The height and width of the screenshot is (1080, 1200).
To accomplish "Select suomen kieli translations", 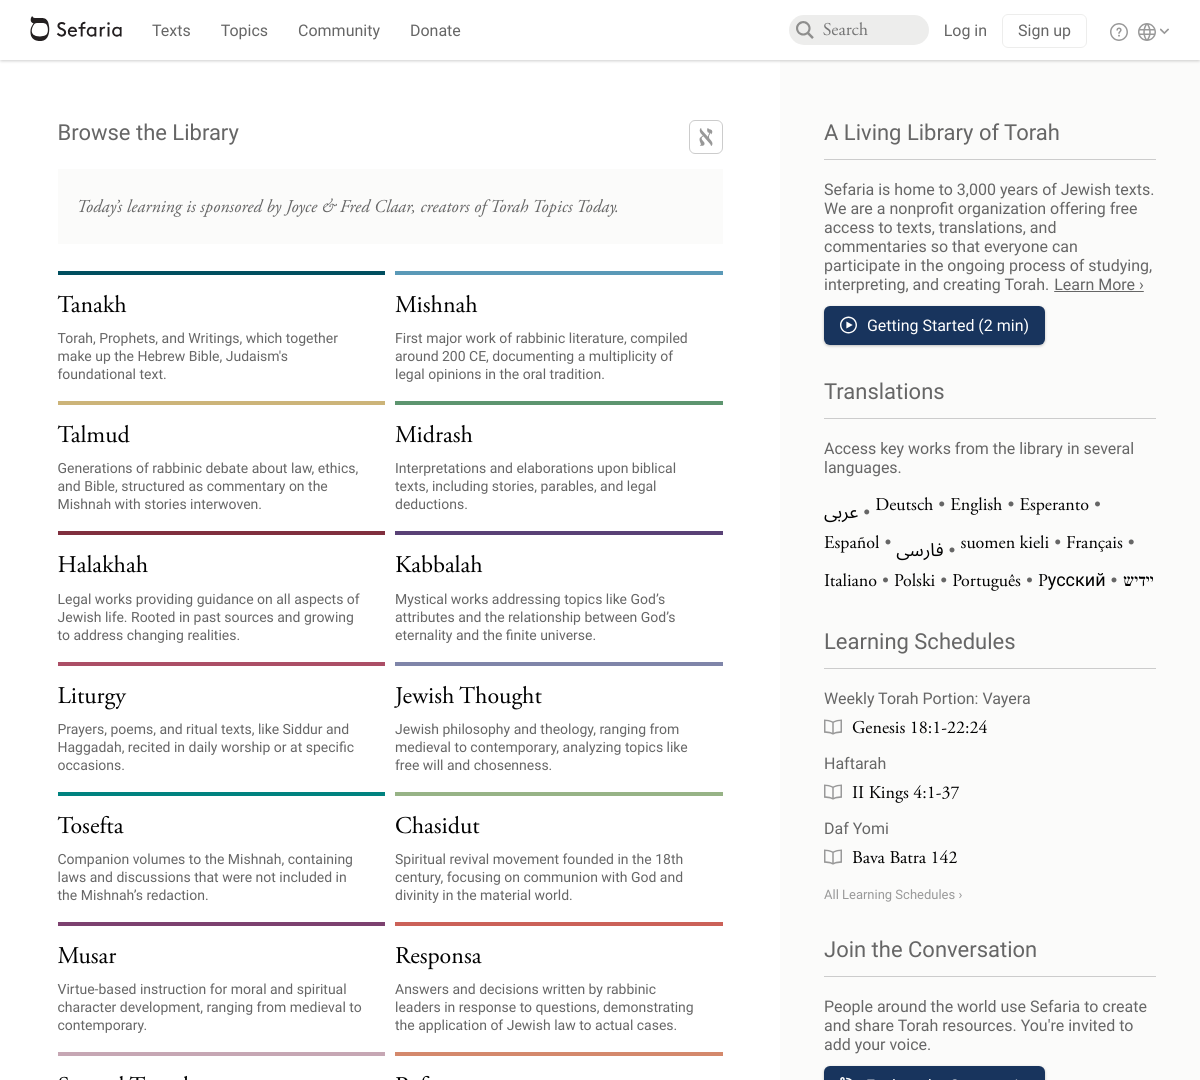I will (x=1005, y=543).
